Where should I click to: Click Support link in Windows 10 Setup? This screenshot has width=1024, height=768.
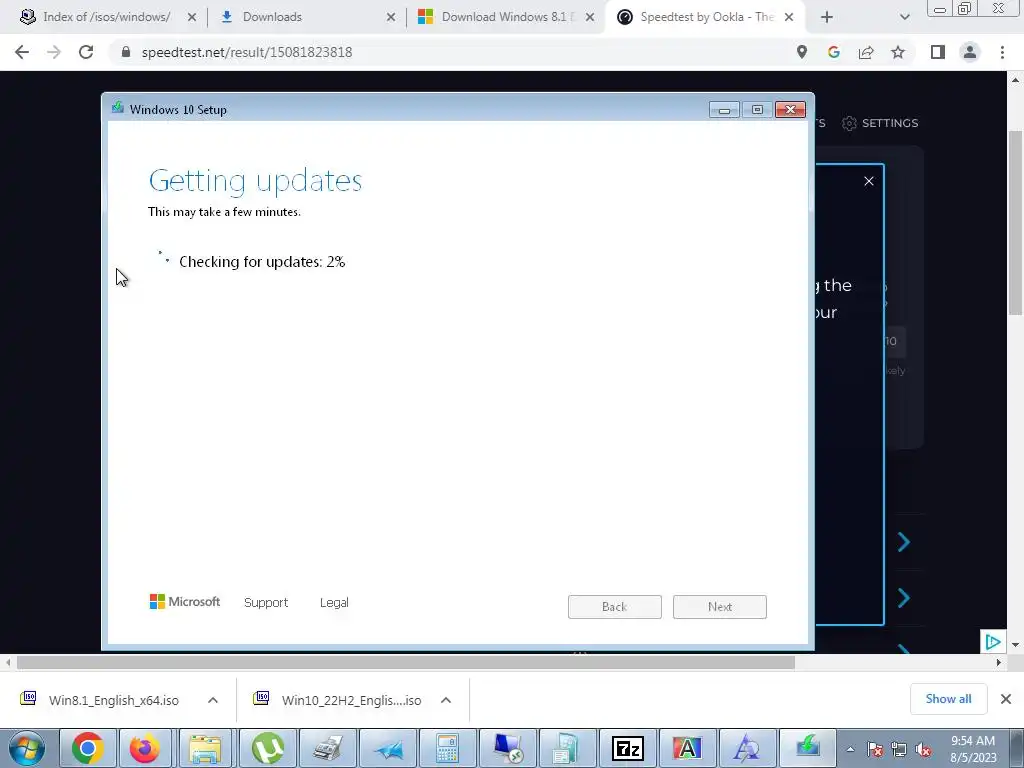266,603
